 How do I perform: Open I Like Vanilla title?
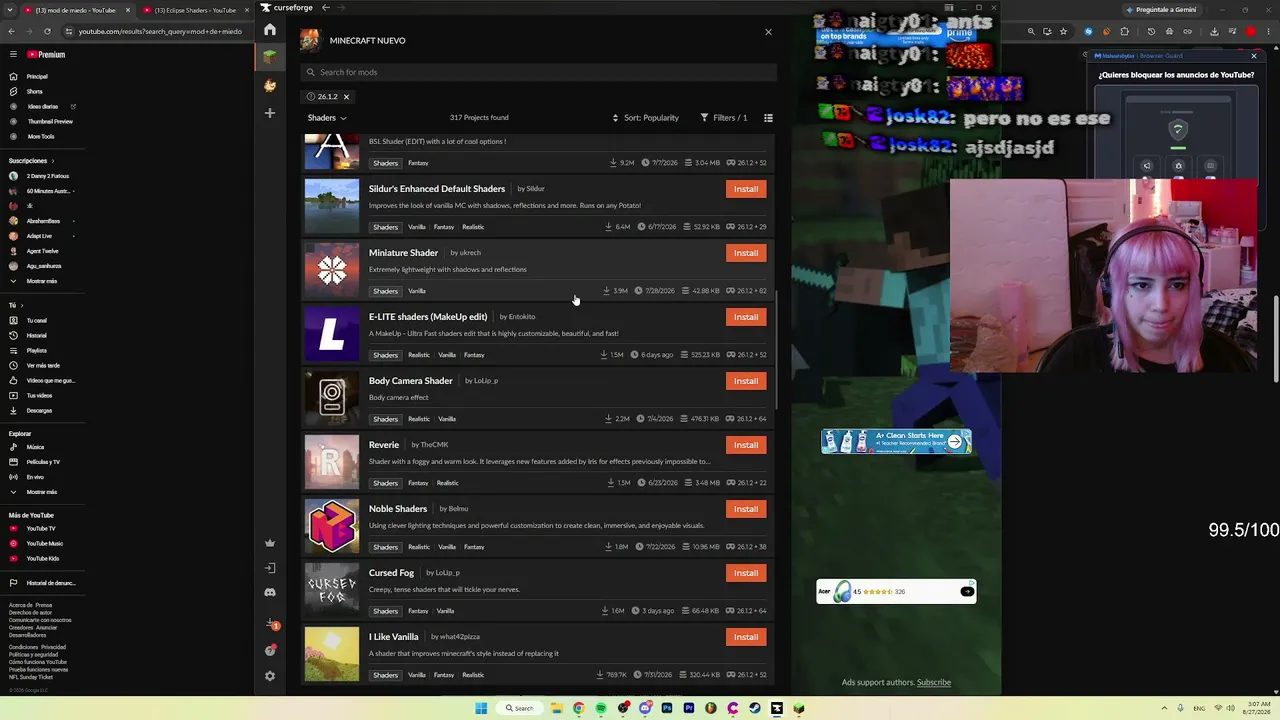pyautogui.click(x=394, y=637)
